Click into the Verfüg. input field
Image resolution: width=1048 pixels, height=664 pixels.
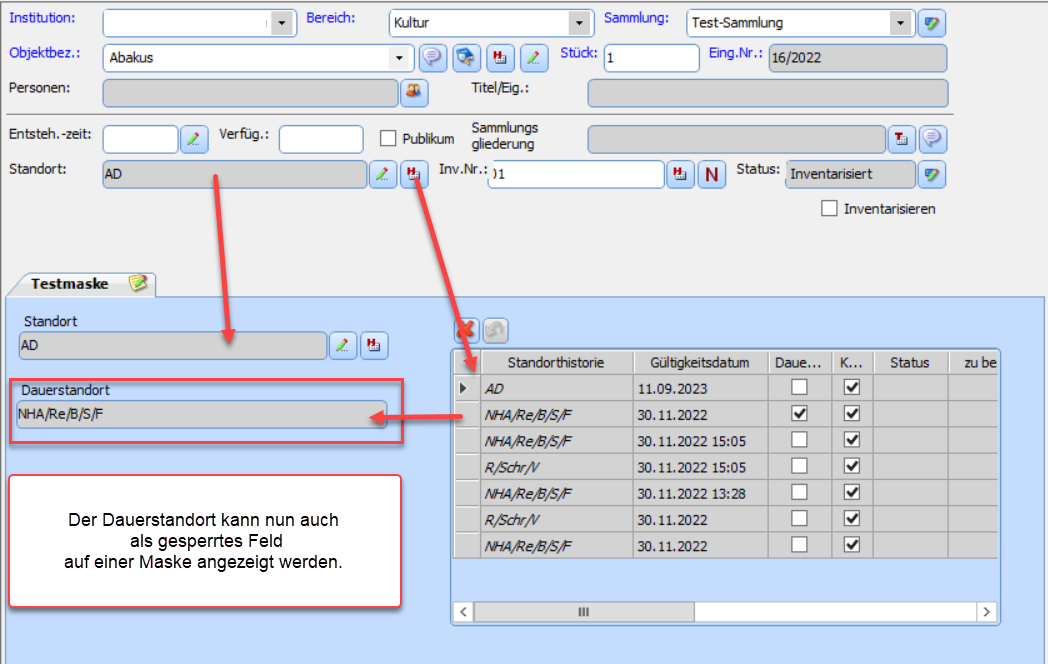point(321,139)
